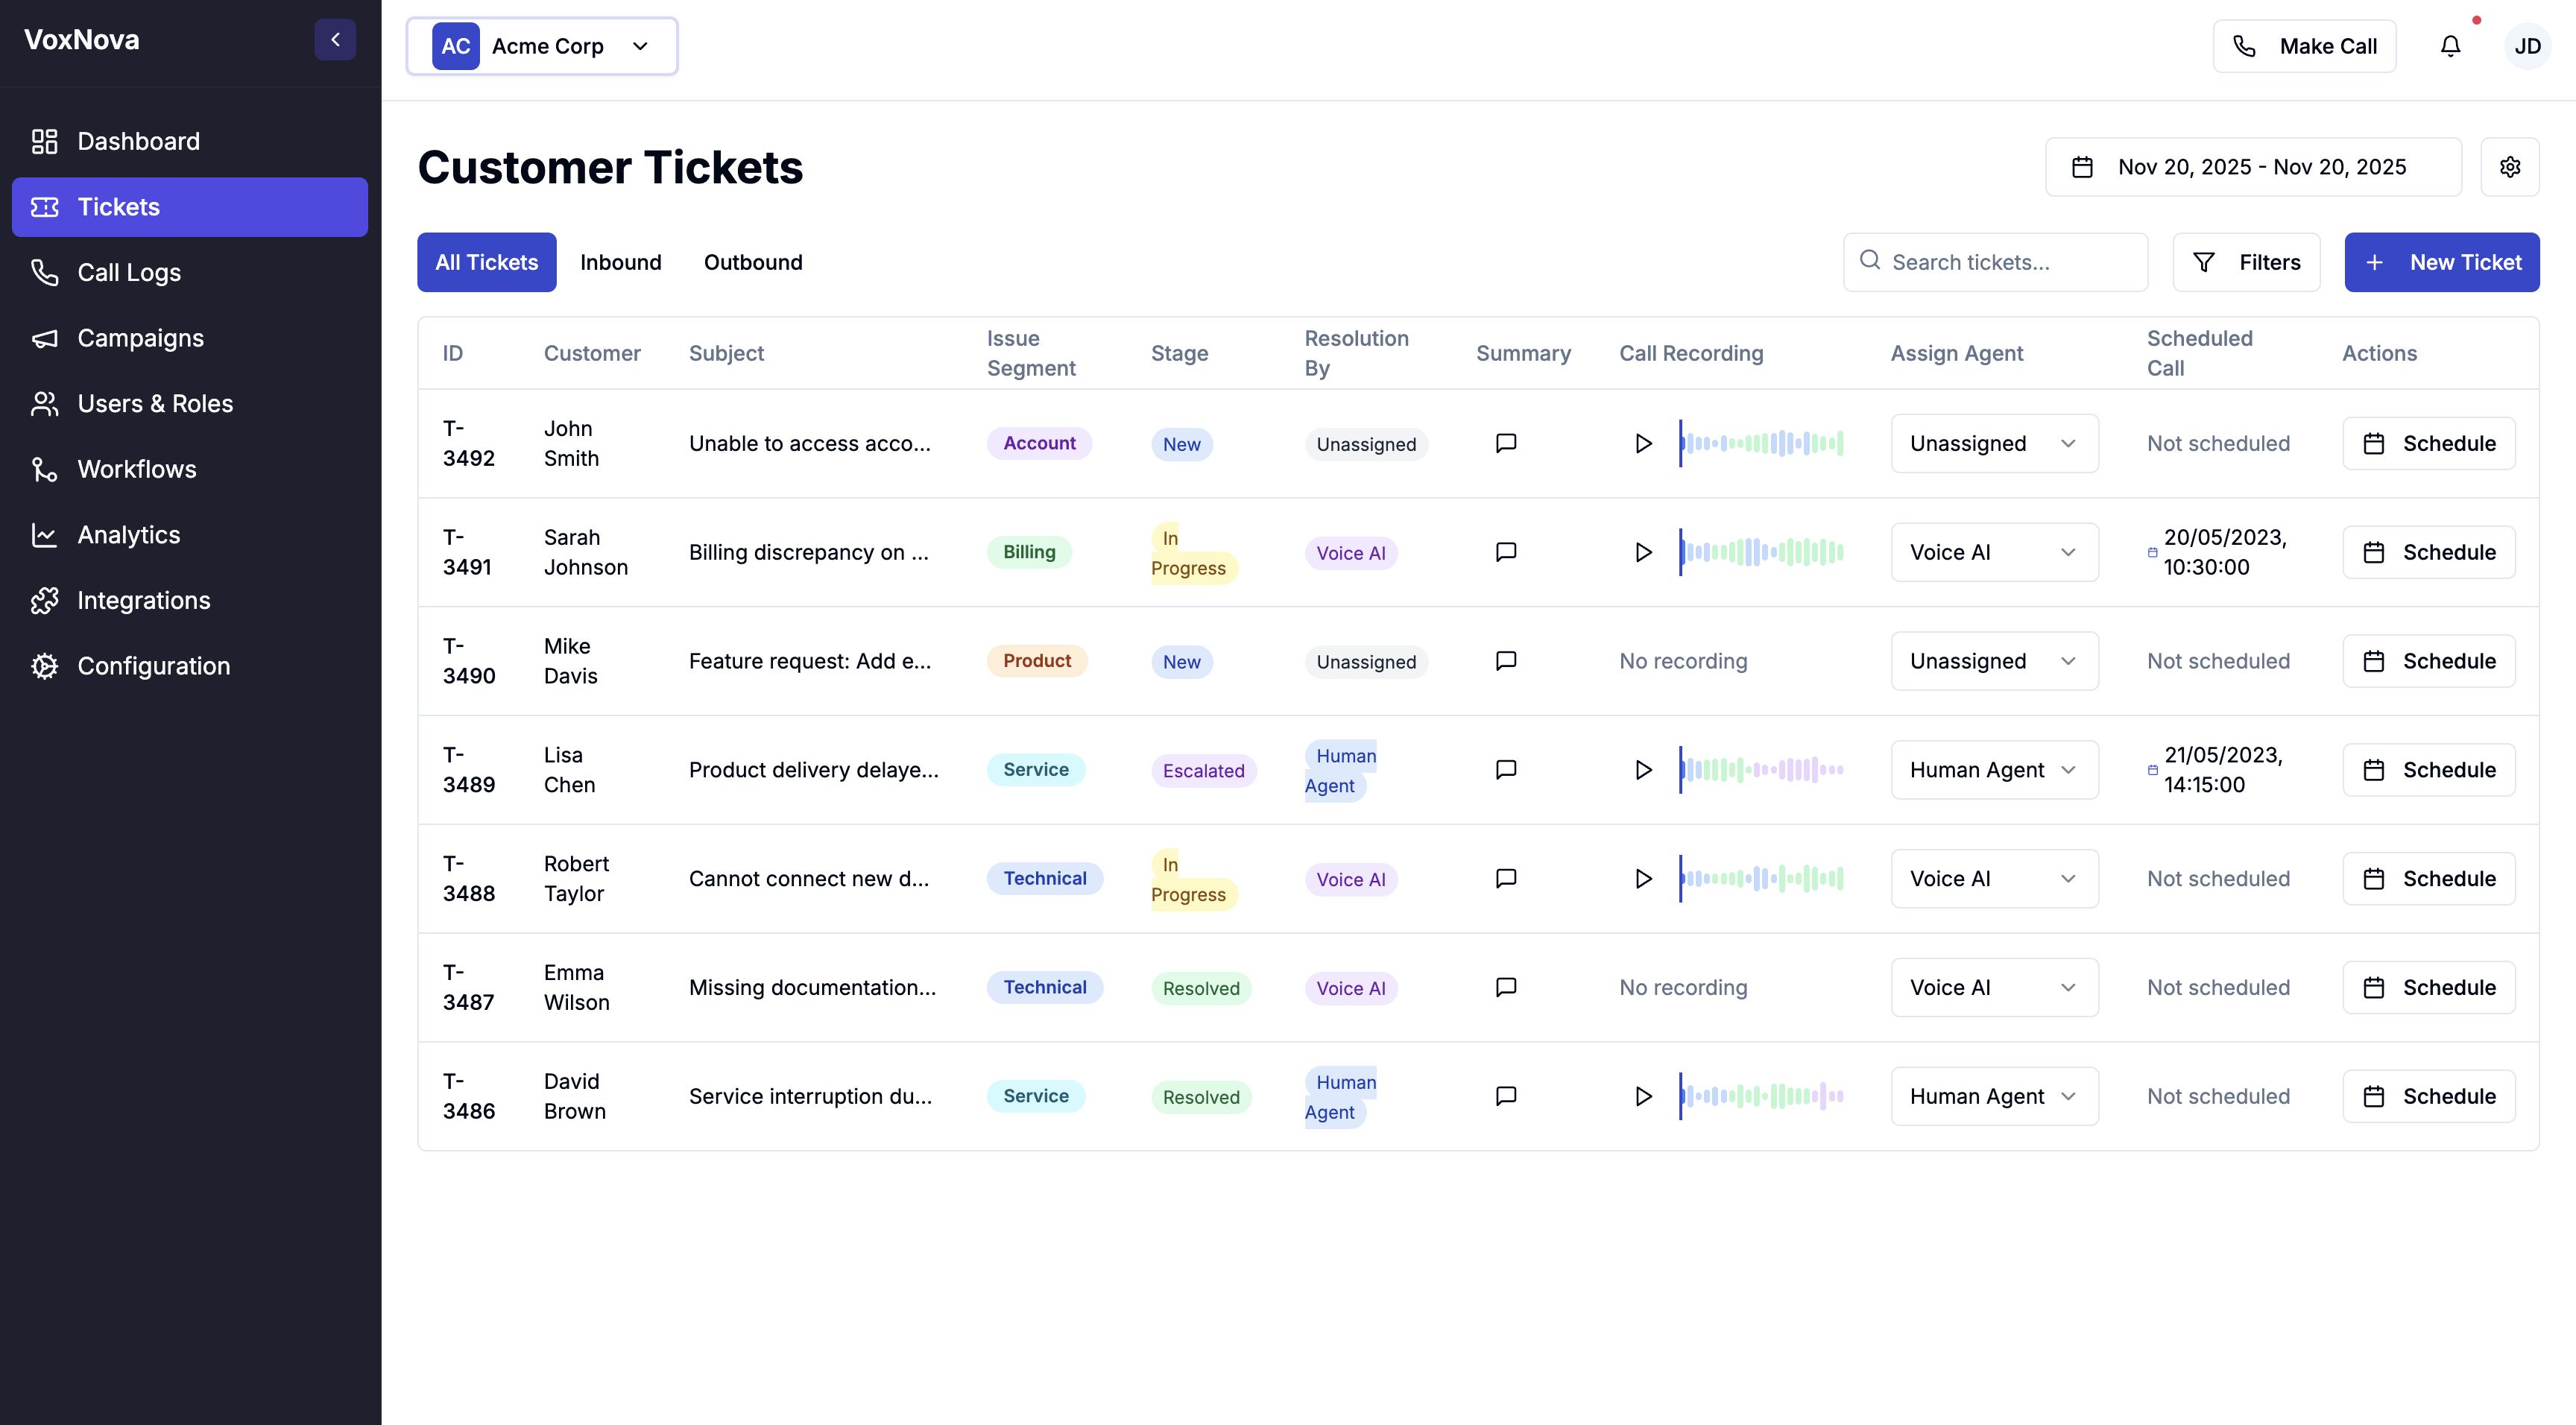Switch to the Inbound tickets tab
2576x1425 pixels.
pos(621,262)
